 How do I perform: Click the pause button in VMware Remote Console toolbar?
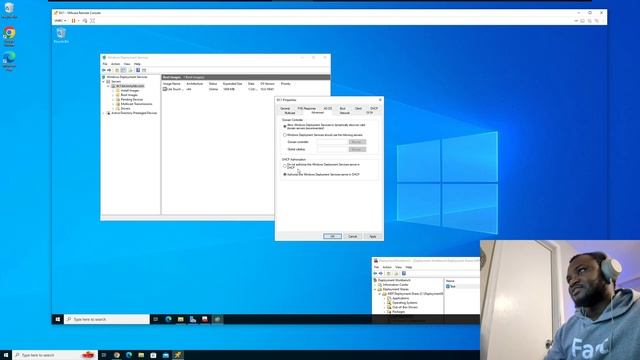[x=73, y=20]
